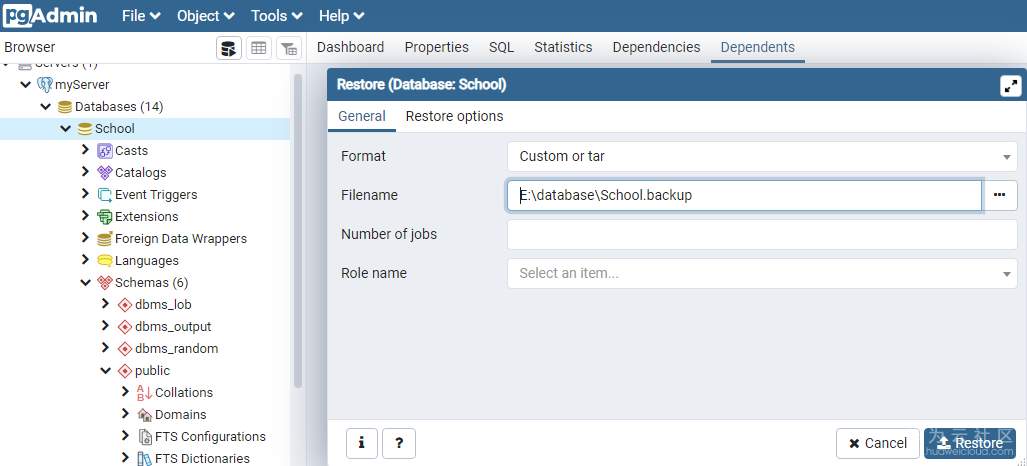The image size is (1027, 466).
Task: Click the View Data table icon
Action: pyautogui.click(x=259, y=48)
